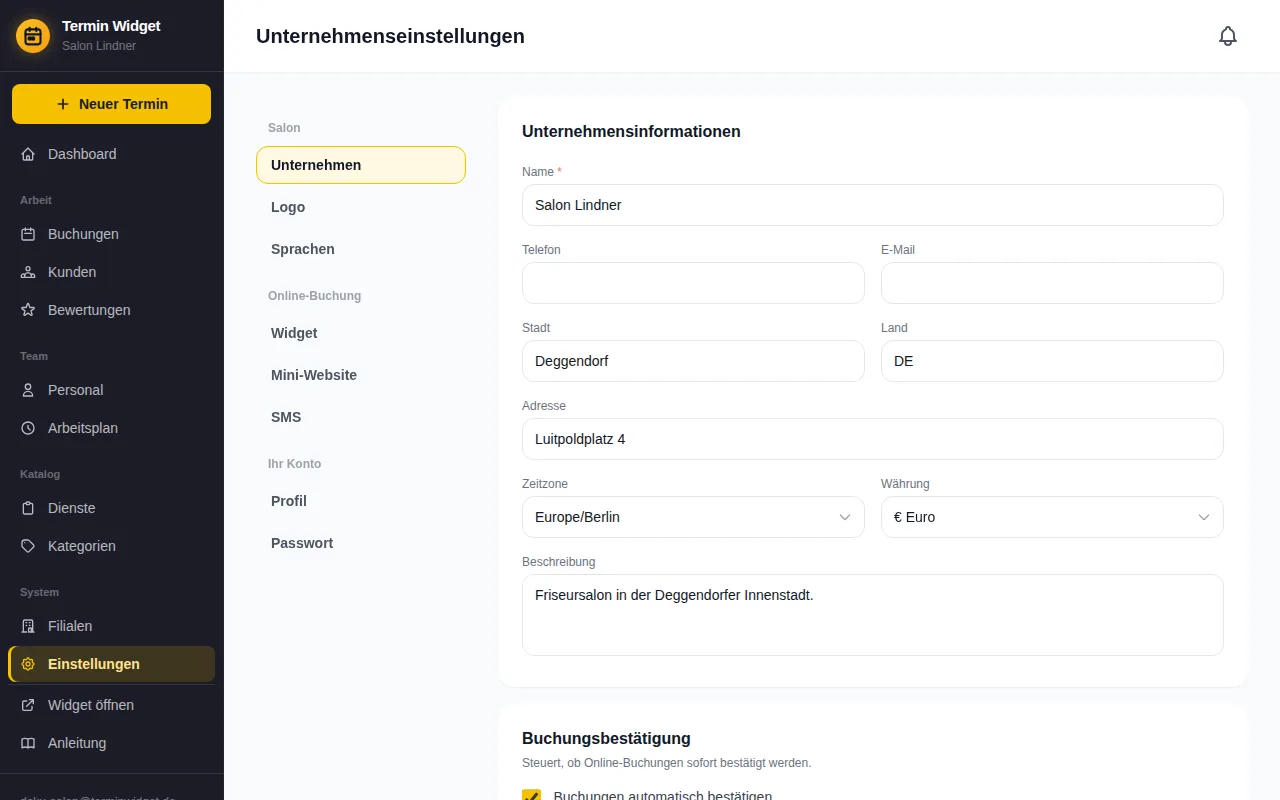Click the empty E-Mail input field
1280x800 pixels.
pyautogui.click(x=1052, y=283)
